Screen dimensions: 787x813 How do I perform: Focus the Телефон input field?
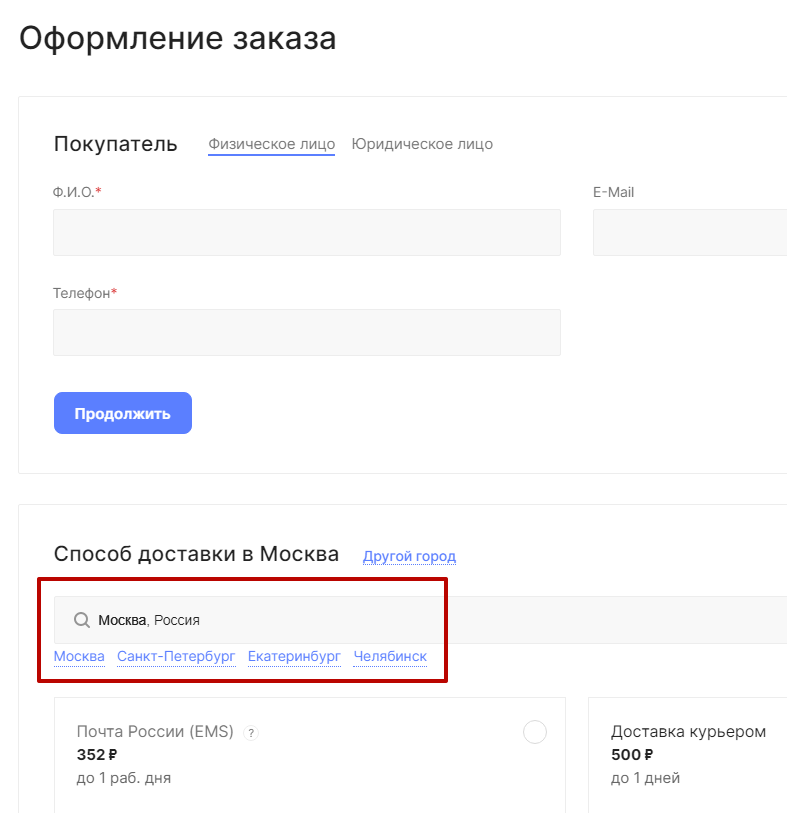click(x=307, y=332)
